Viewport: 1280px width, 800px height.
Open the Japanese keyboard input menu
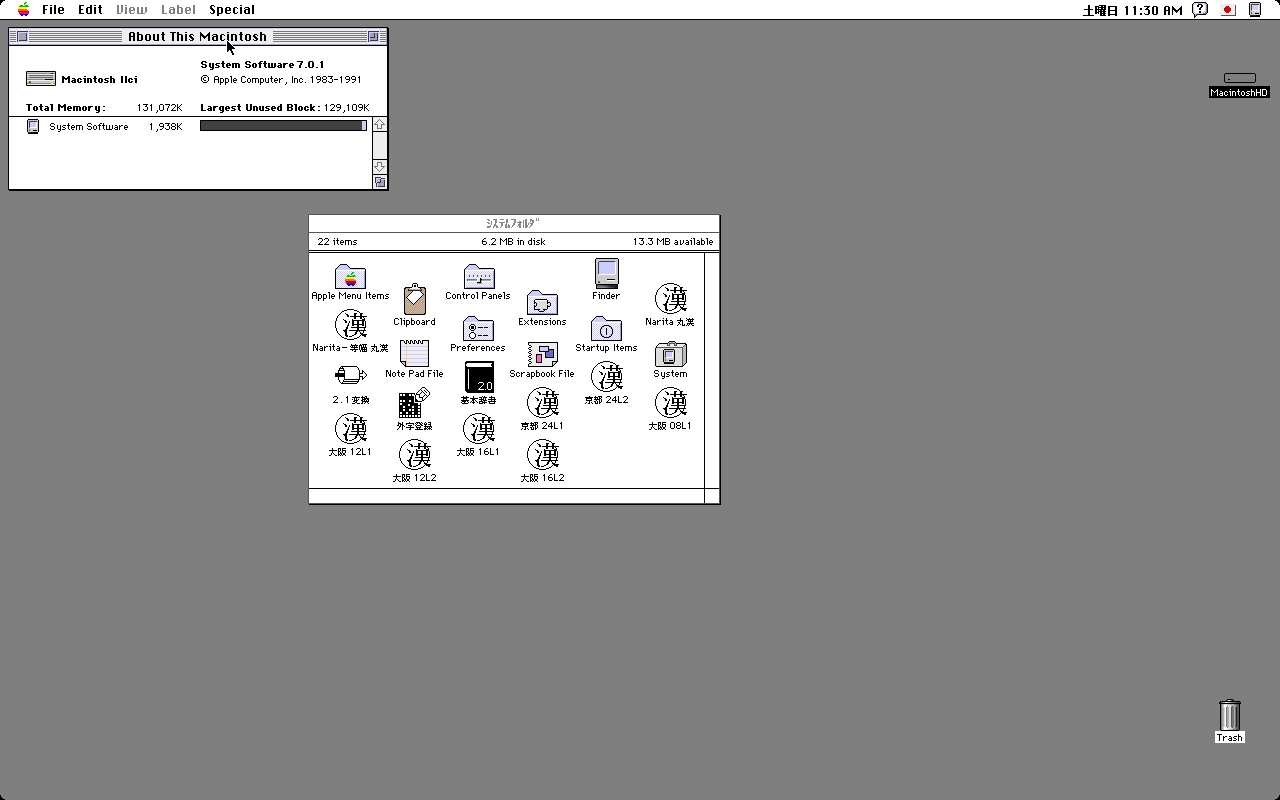coord(1227,9)
